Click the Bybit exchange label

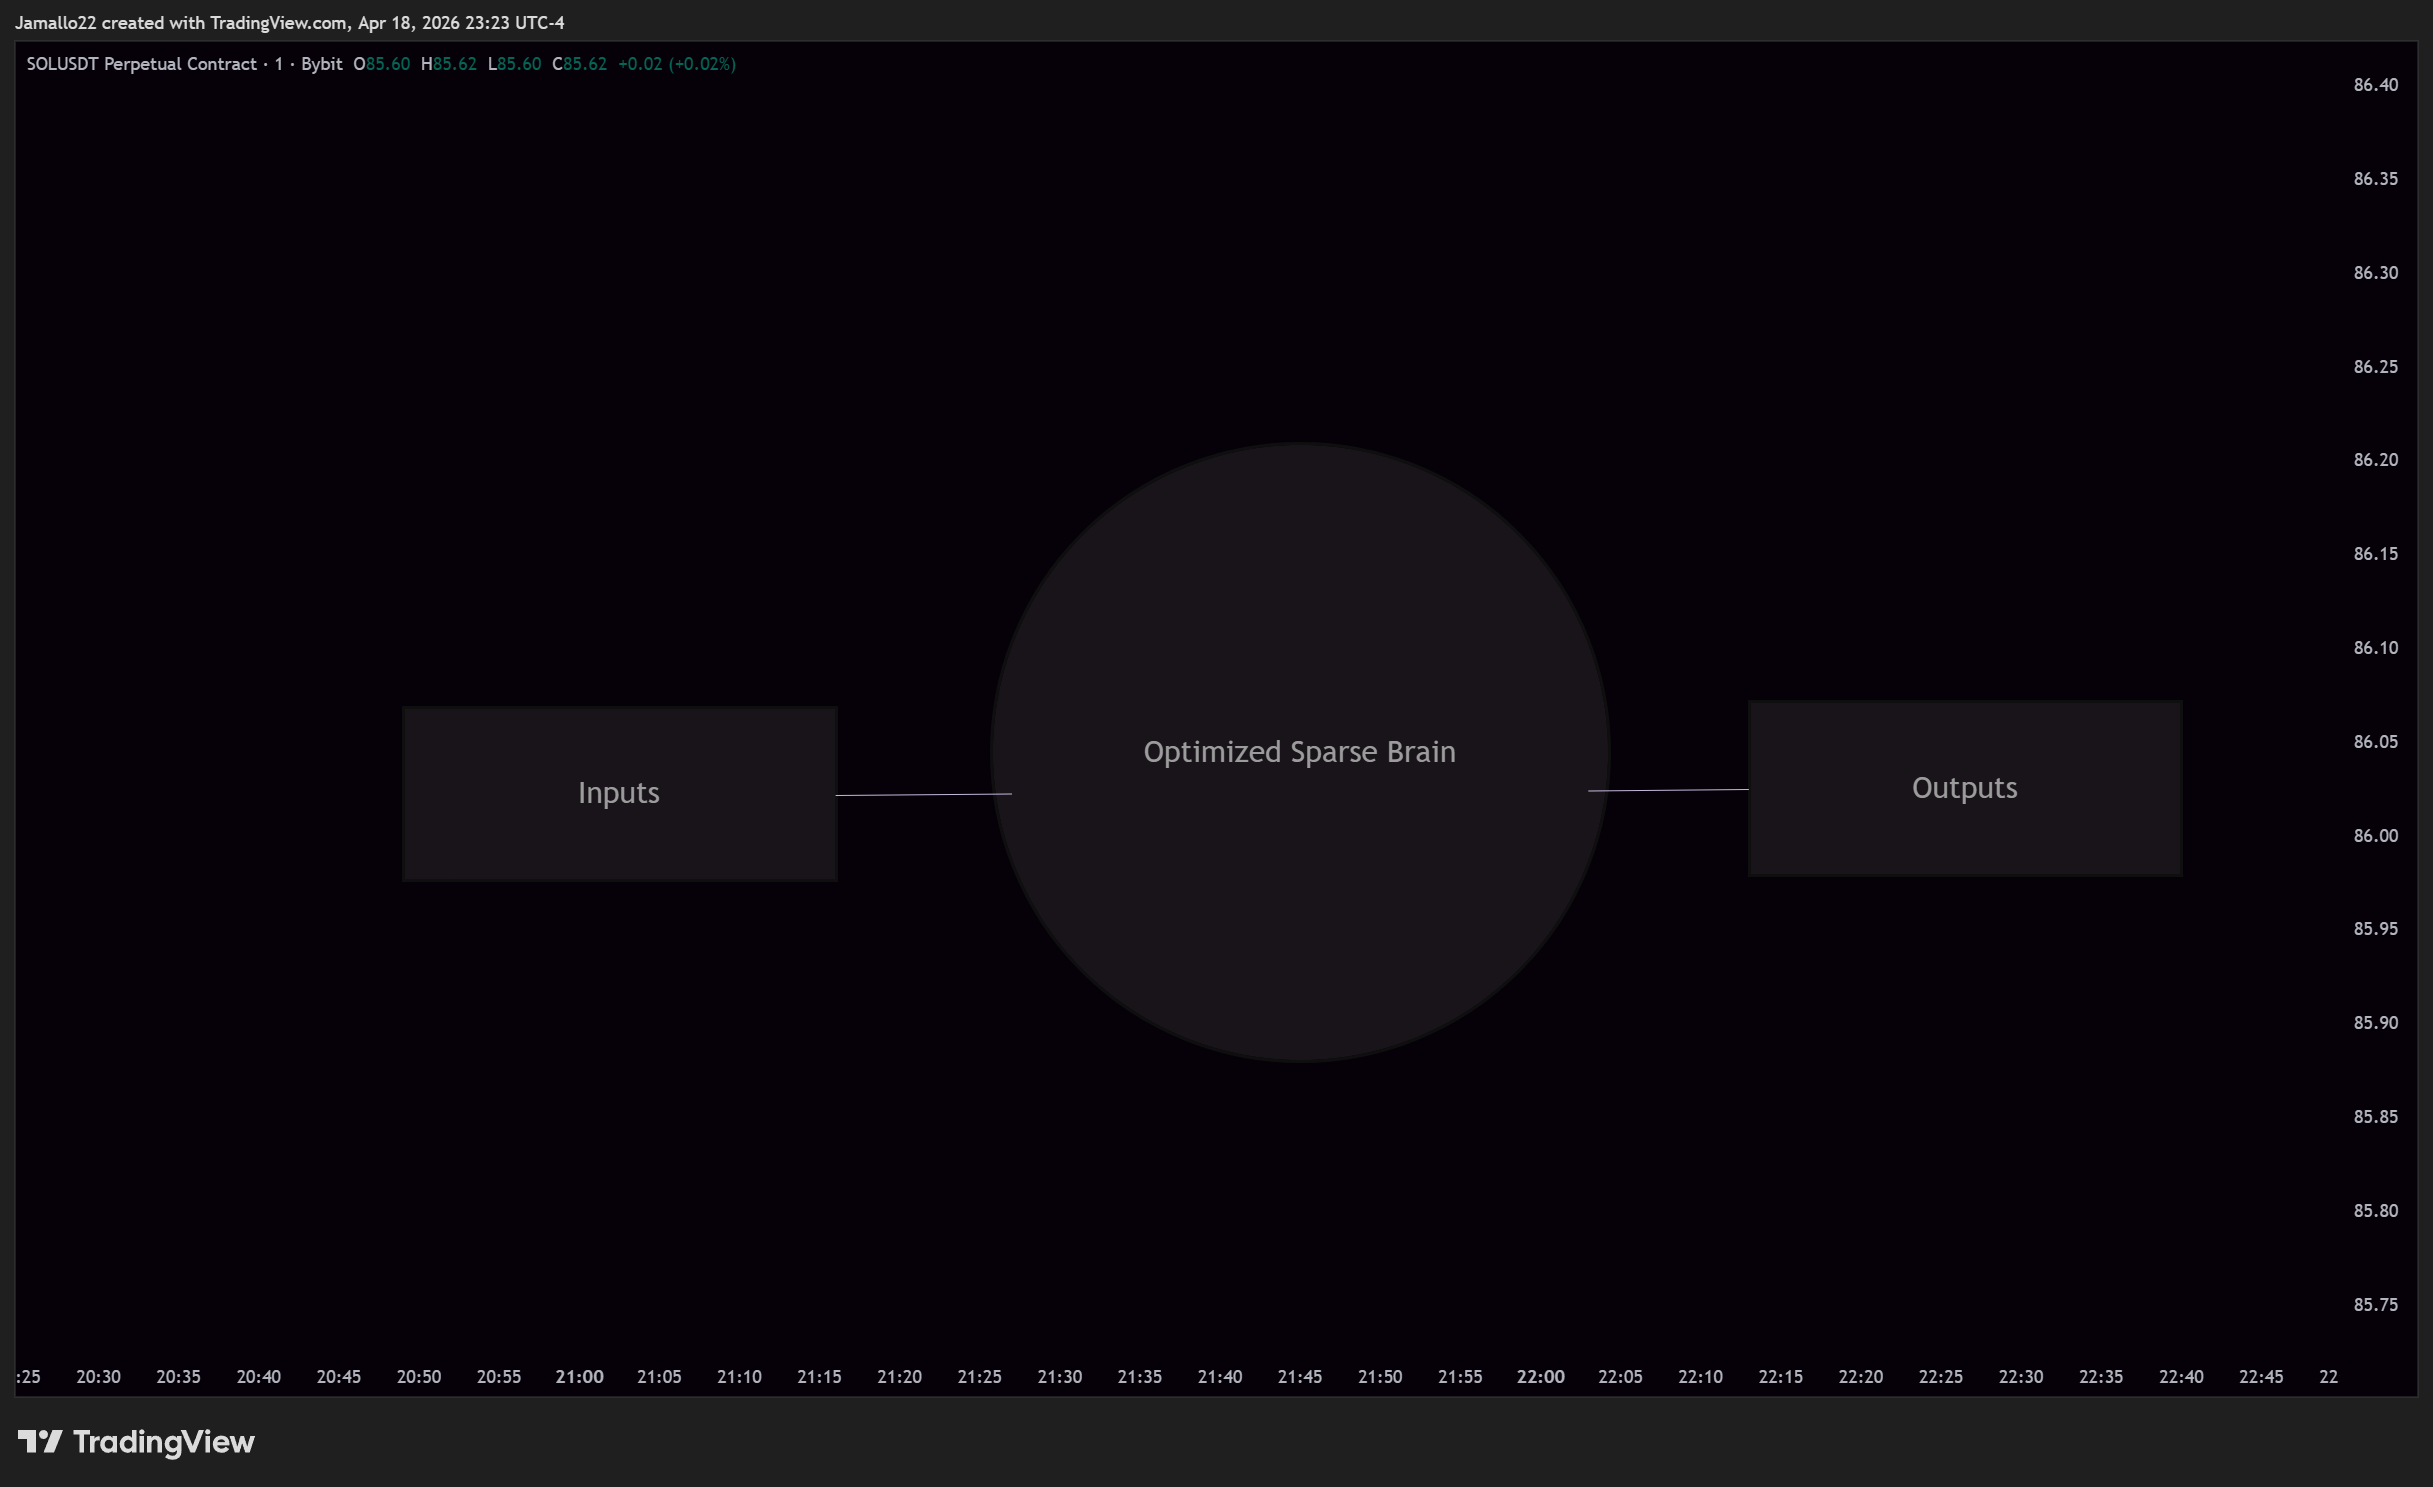coord(322,64)
